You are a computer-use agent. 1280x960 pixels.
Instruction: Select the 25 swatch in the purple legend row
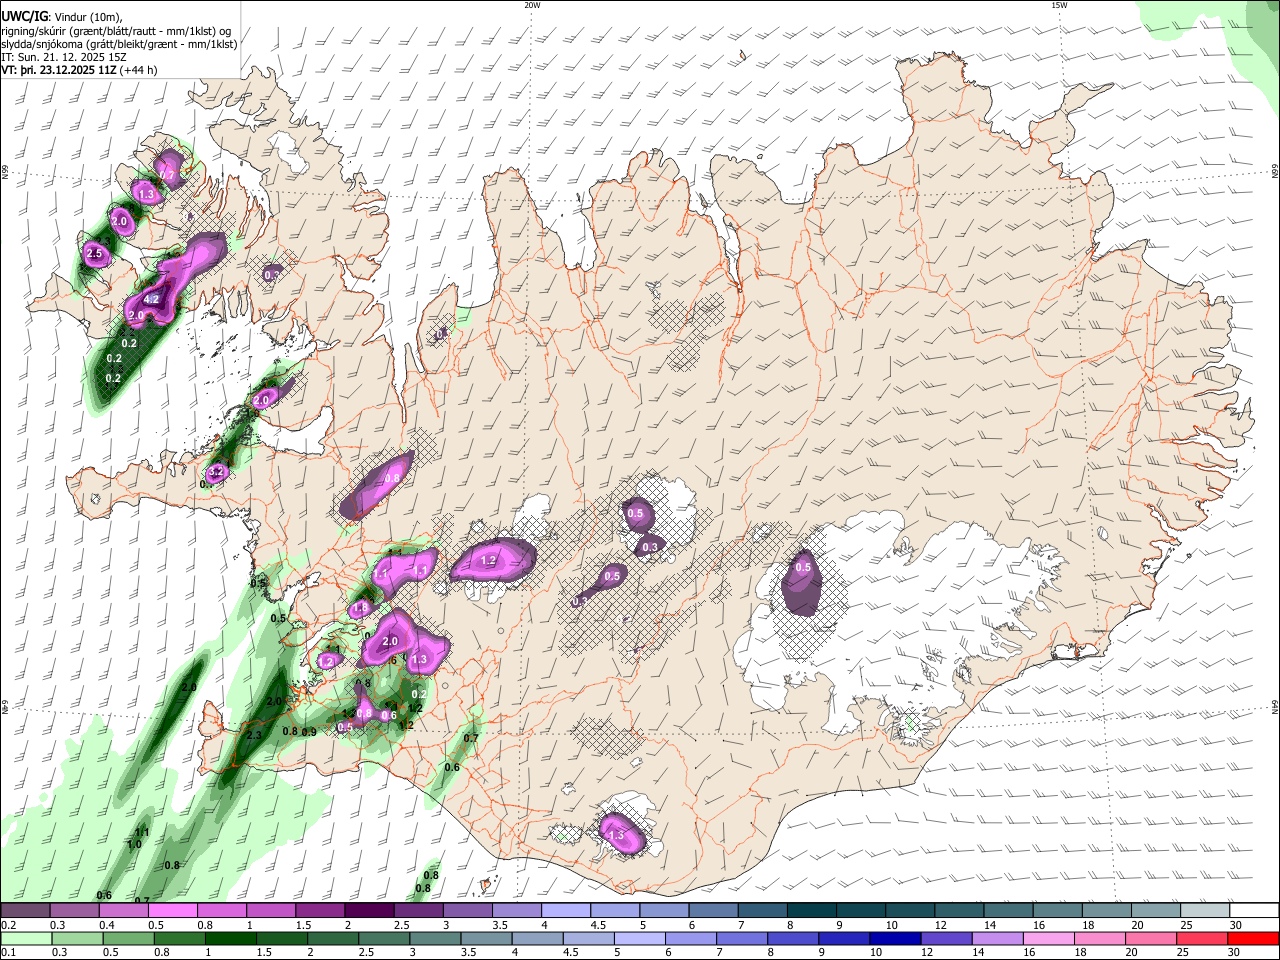pos(1206,910)
